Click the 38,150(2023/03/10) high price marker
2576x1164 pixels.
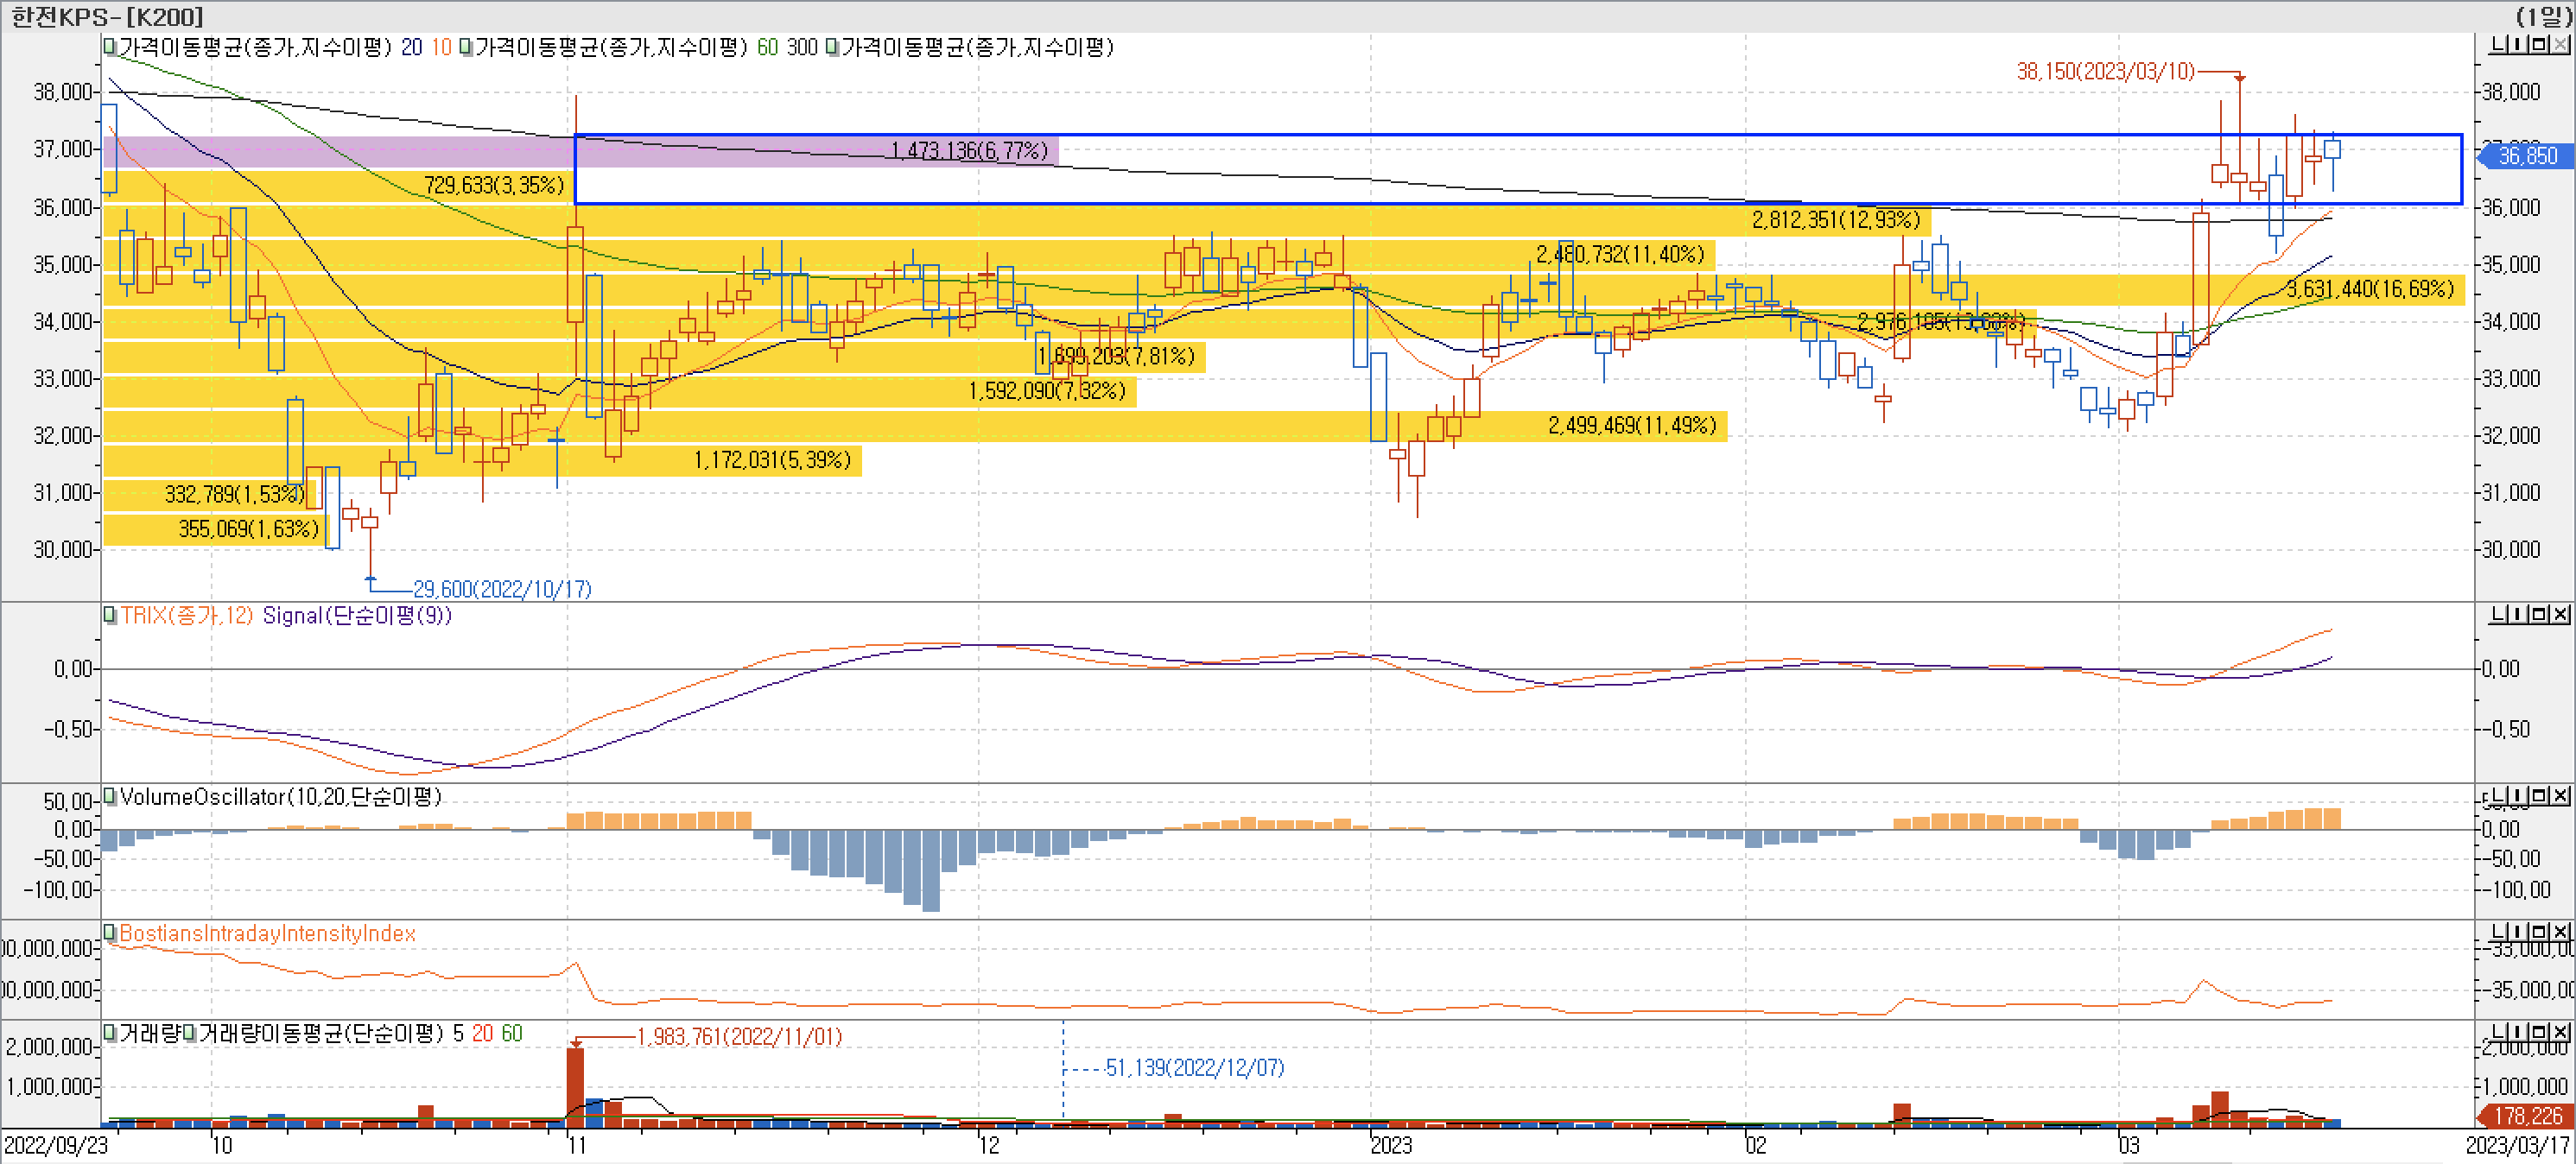coord(2105,71)
